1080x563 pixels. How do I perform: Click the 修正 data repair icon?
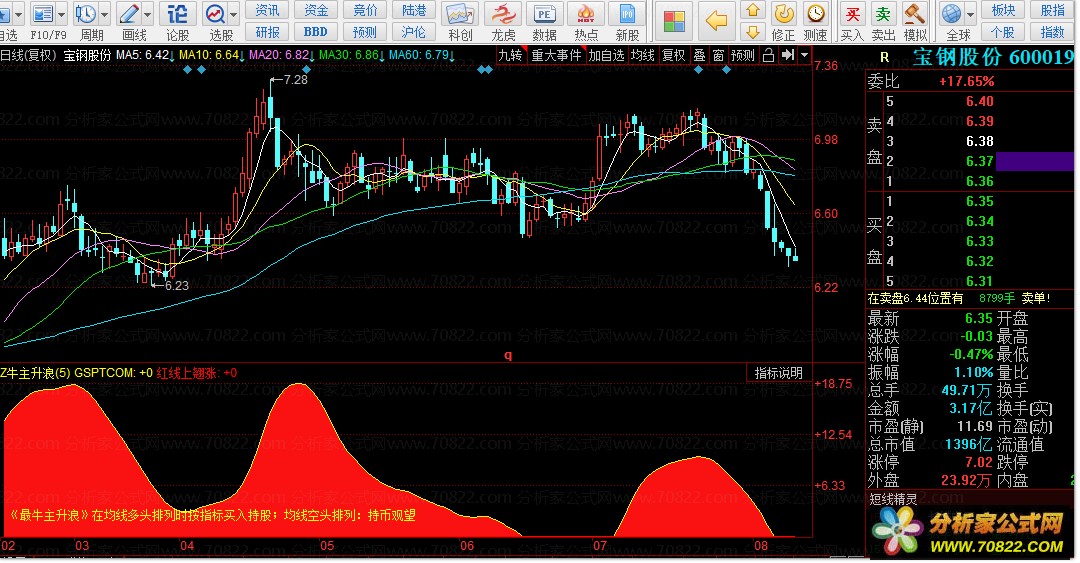(x=783, y=14)
